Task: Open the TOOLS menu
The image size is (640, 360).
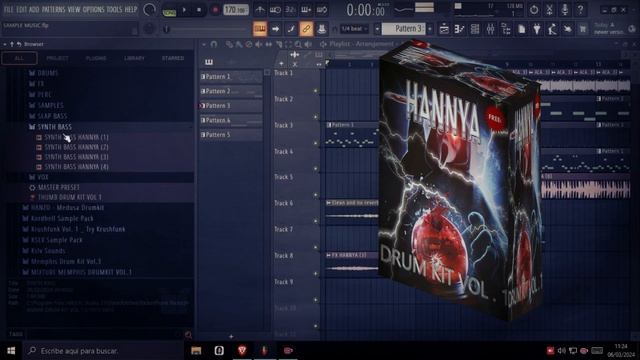Action: (114, 9)
